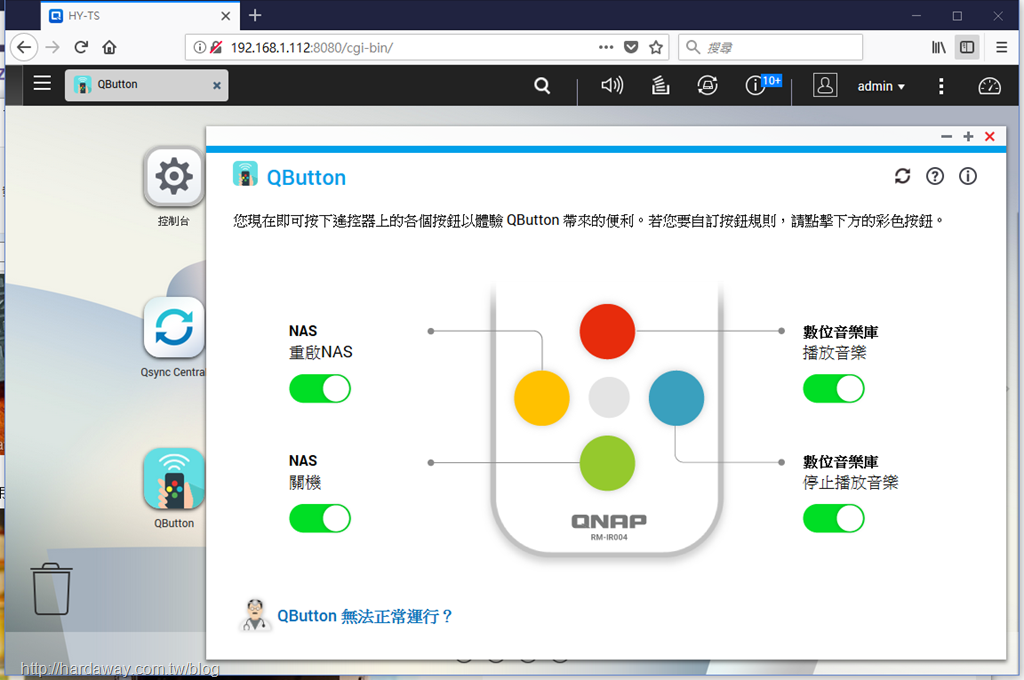Close the HY-TS browser tab

click(225, 16)
